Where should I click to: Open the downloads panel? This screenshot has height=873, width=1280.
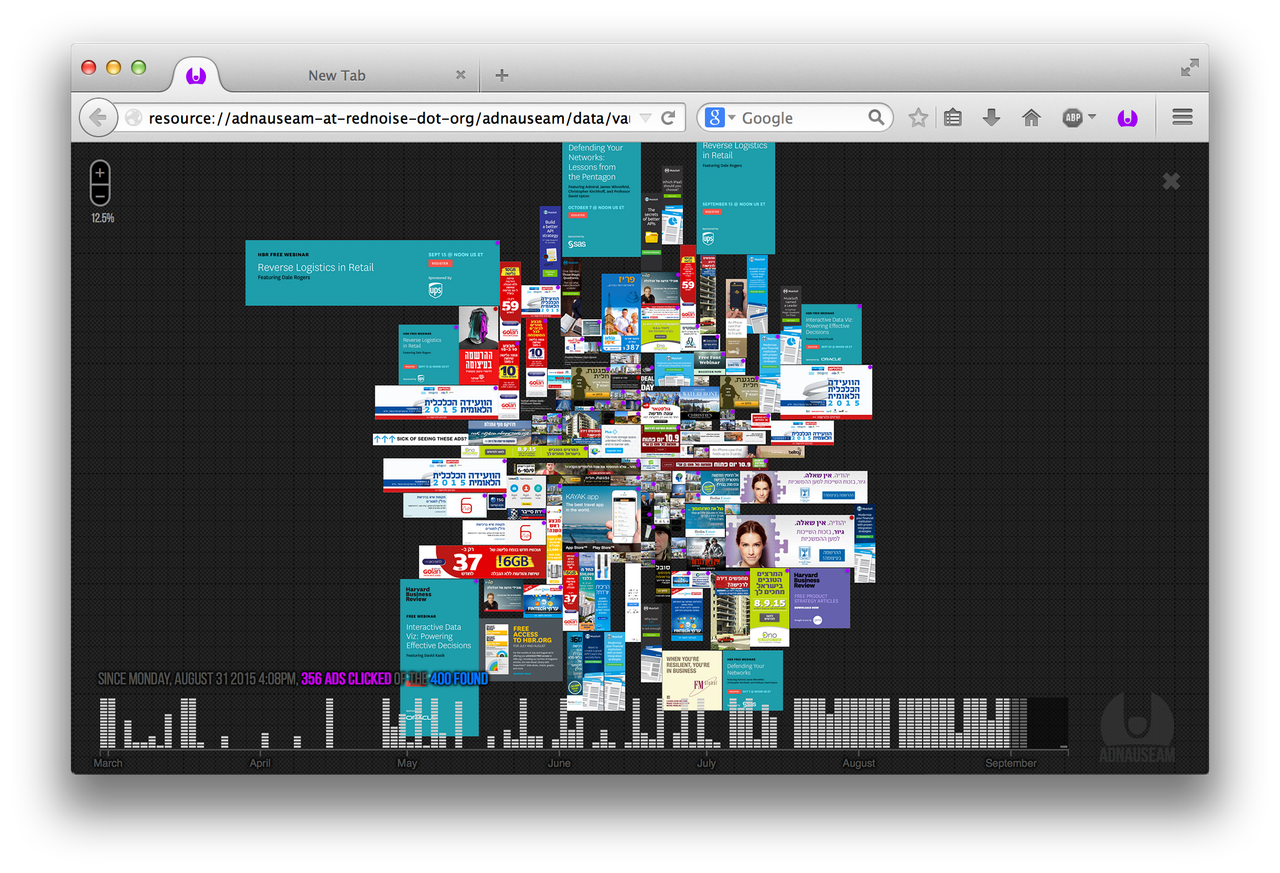point(991,118)
